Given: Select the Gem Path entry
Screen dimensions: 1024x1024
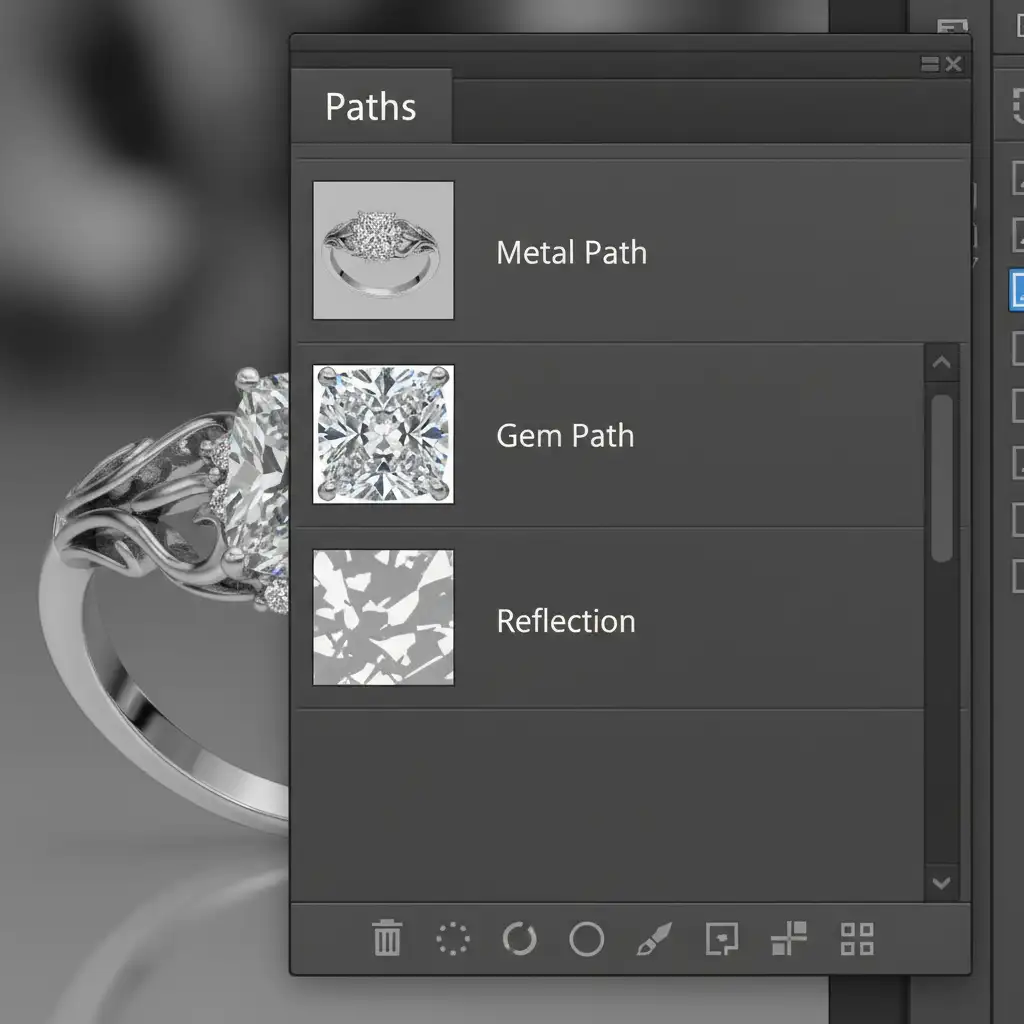Looking at the screenshot, I should coord(565,436).
